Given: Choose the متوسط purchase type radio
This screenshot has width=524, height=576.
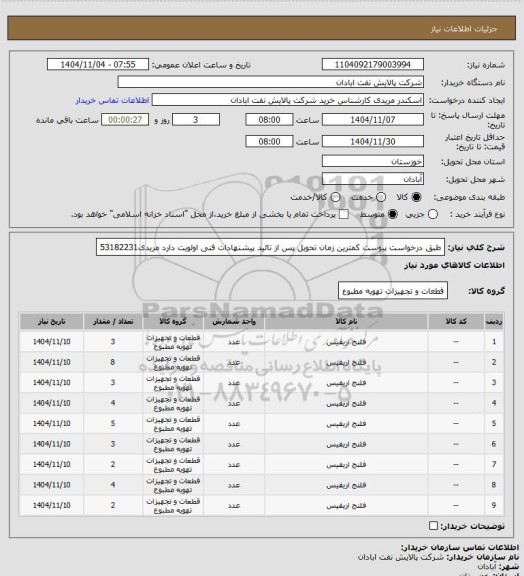Looking at the screenshot, I should pos(393,214).
